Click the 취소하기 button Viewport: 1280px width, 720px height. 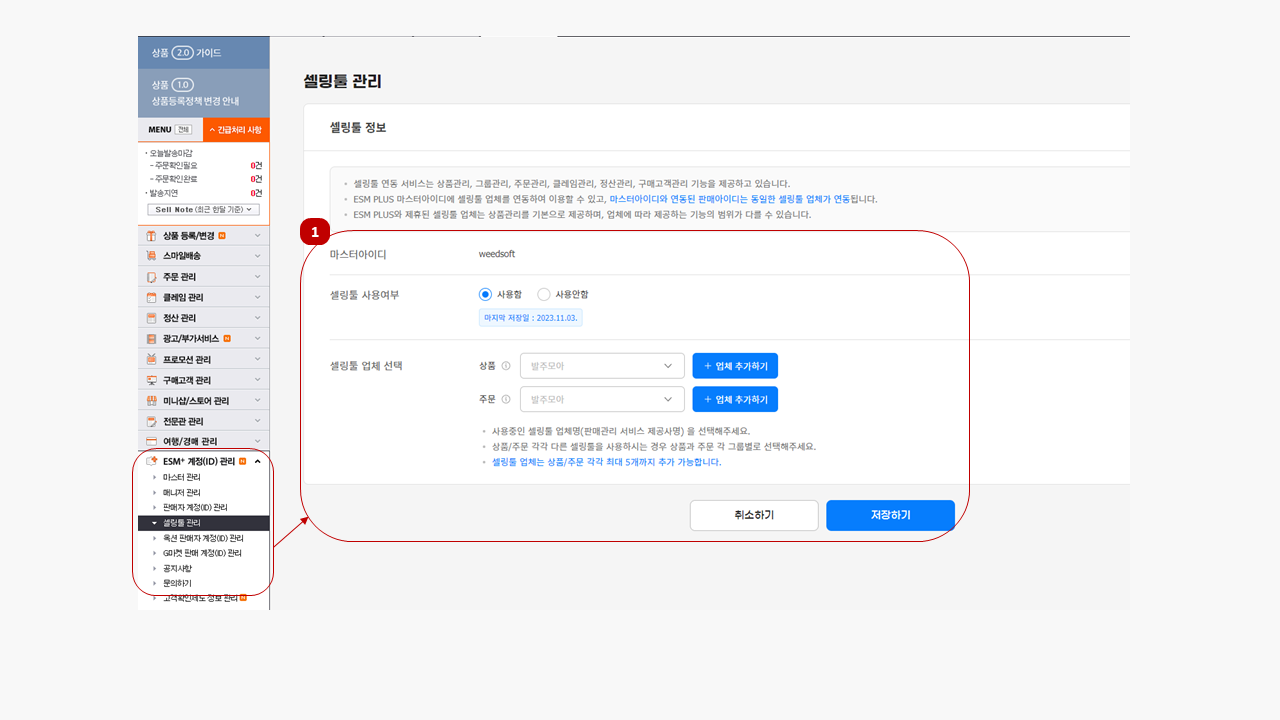754,515
